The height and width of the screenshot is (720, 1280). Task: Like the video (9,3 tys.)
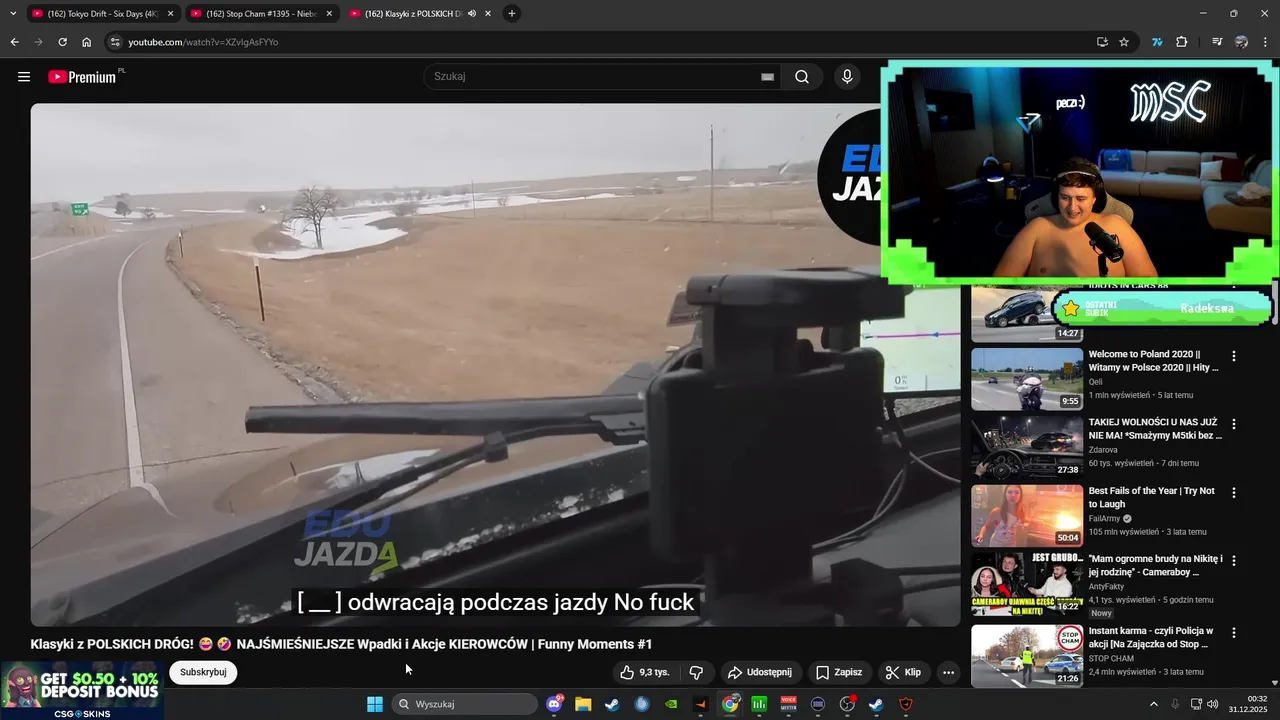pos(645,673)
